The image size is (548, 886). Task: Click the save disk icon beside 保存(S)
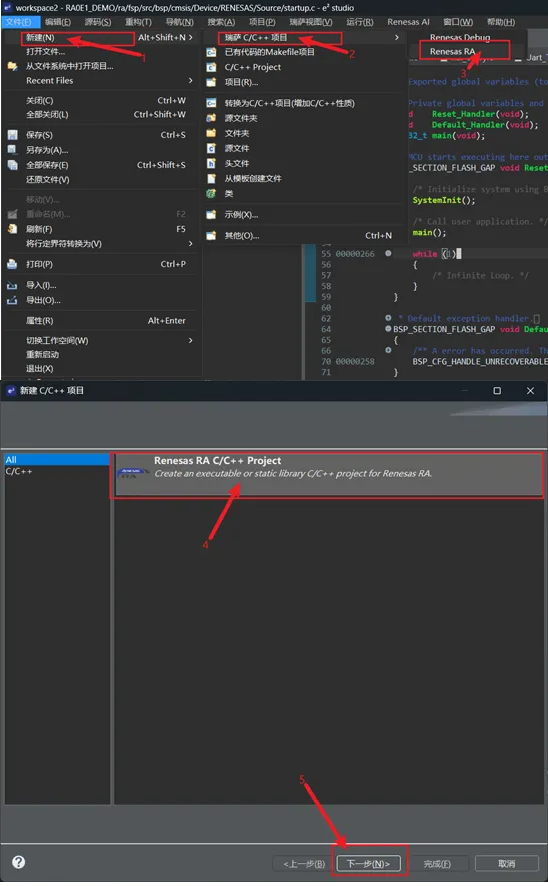[x=12, y=135]
